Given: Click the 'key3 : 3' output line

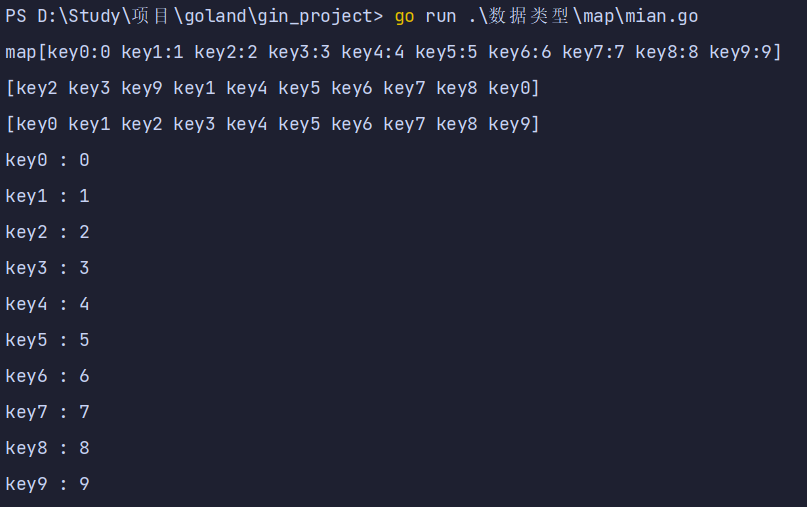Looking at the screenshot, I should 47,268.
